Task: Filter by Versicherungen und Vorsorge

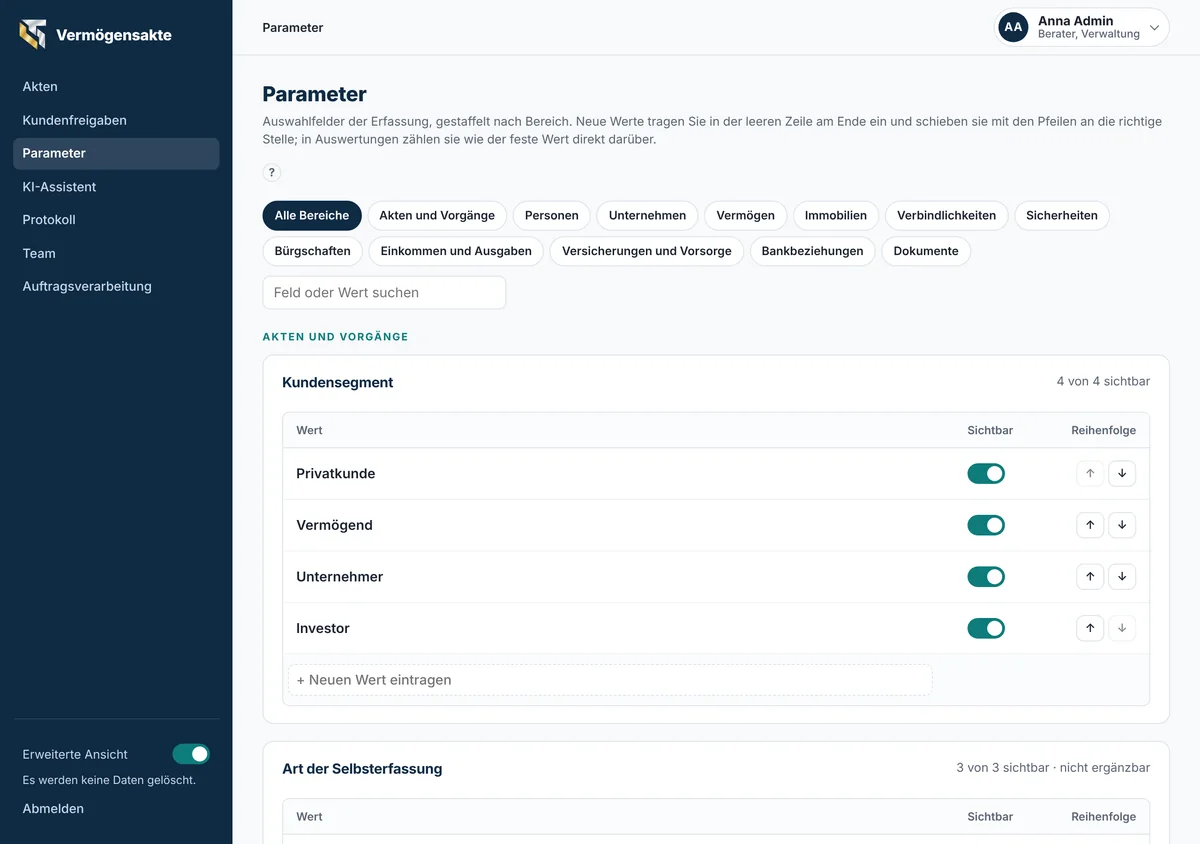Action: point(647,251)
